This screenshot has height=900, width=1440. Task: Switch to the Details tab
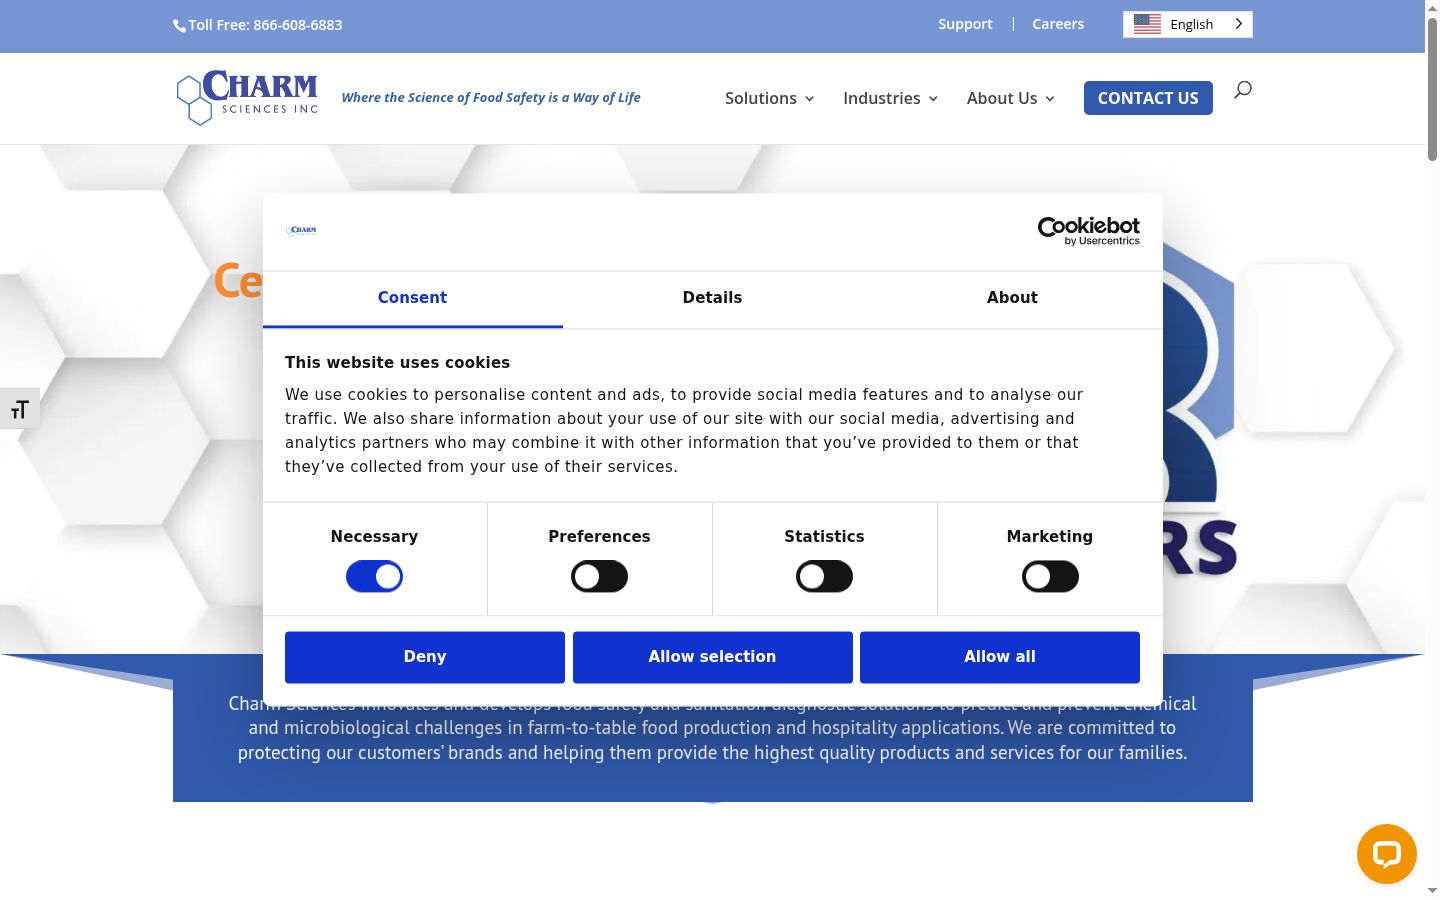pyautogui.click(x=712, y=298)
